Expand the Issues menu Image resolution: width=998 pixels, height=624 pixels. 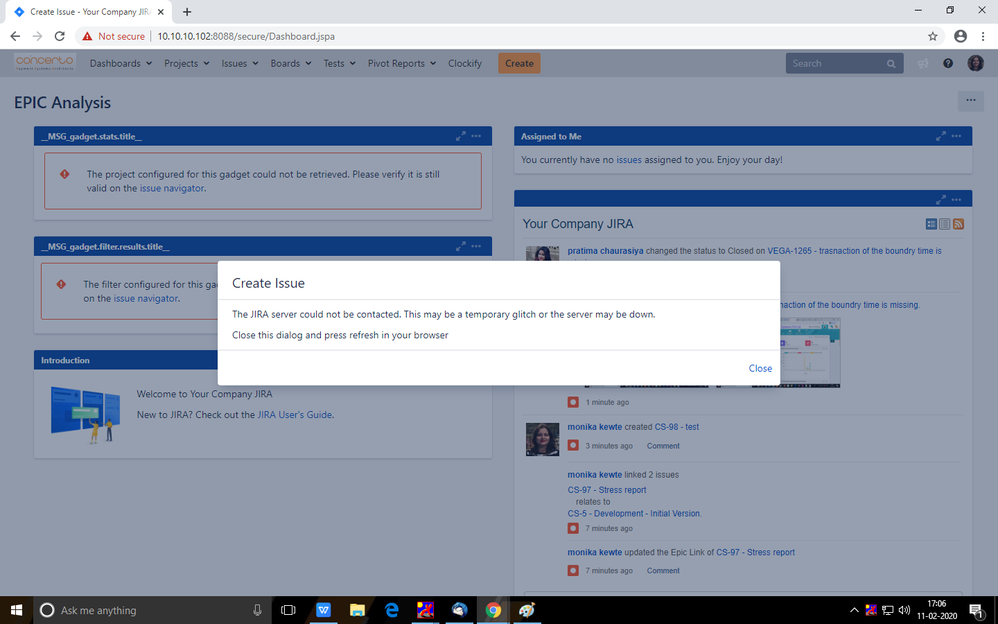(x=240, y=63)
